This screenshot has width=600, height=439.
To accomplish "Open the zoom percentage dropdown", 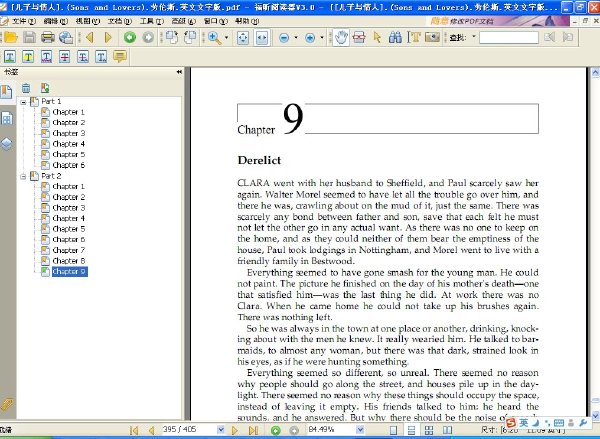I will tap(360, 430).
